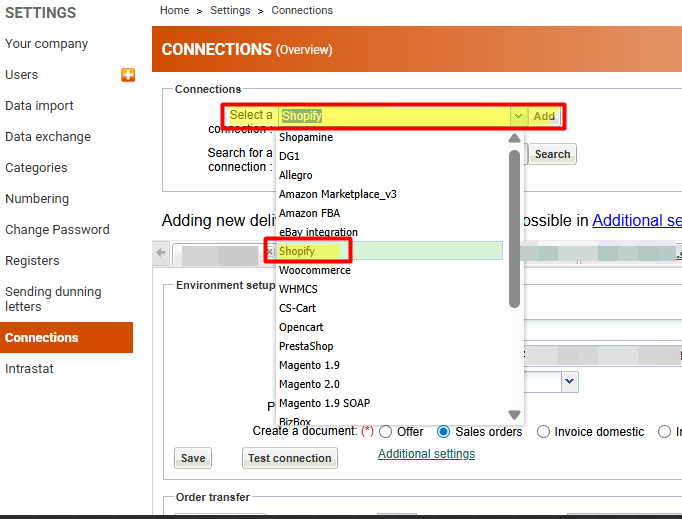Choose WHMCS from the list
This screenshot has height=519, width=682.
pos(391,289)
